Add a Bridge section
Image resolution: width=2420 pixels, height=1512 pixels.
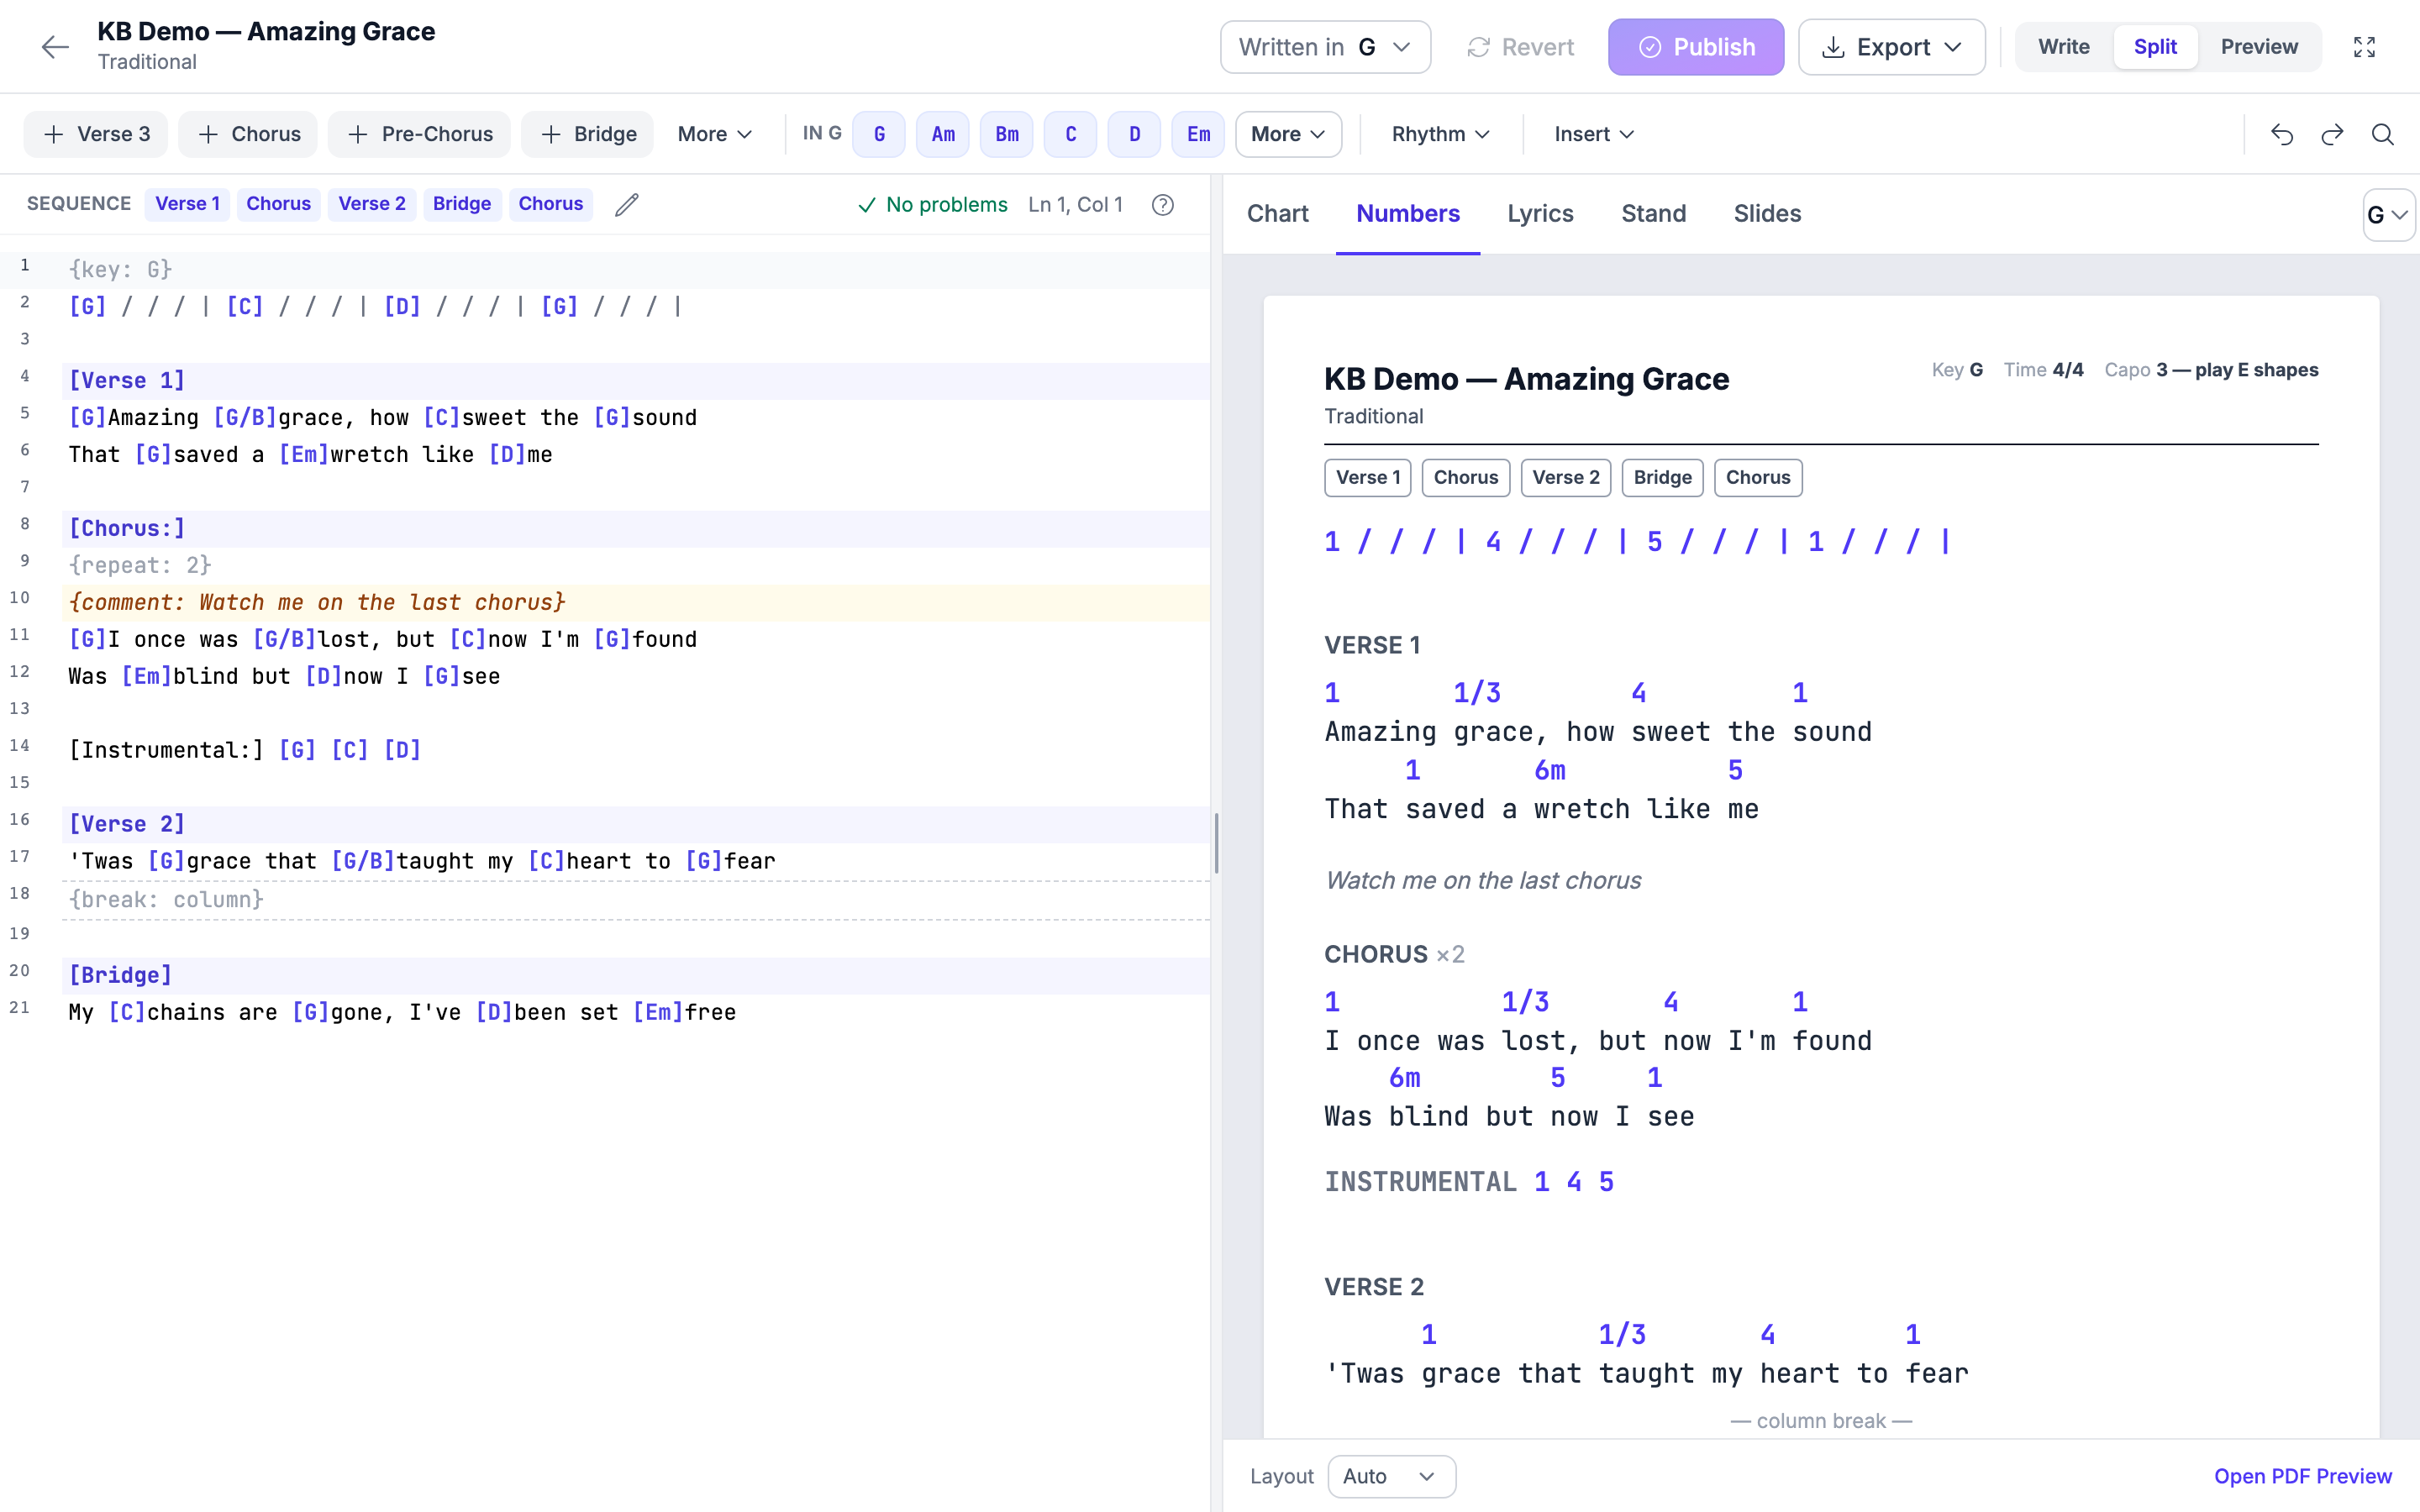pos(587,134)
